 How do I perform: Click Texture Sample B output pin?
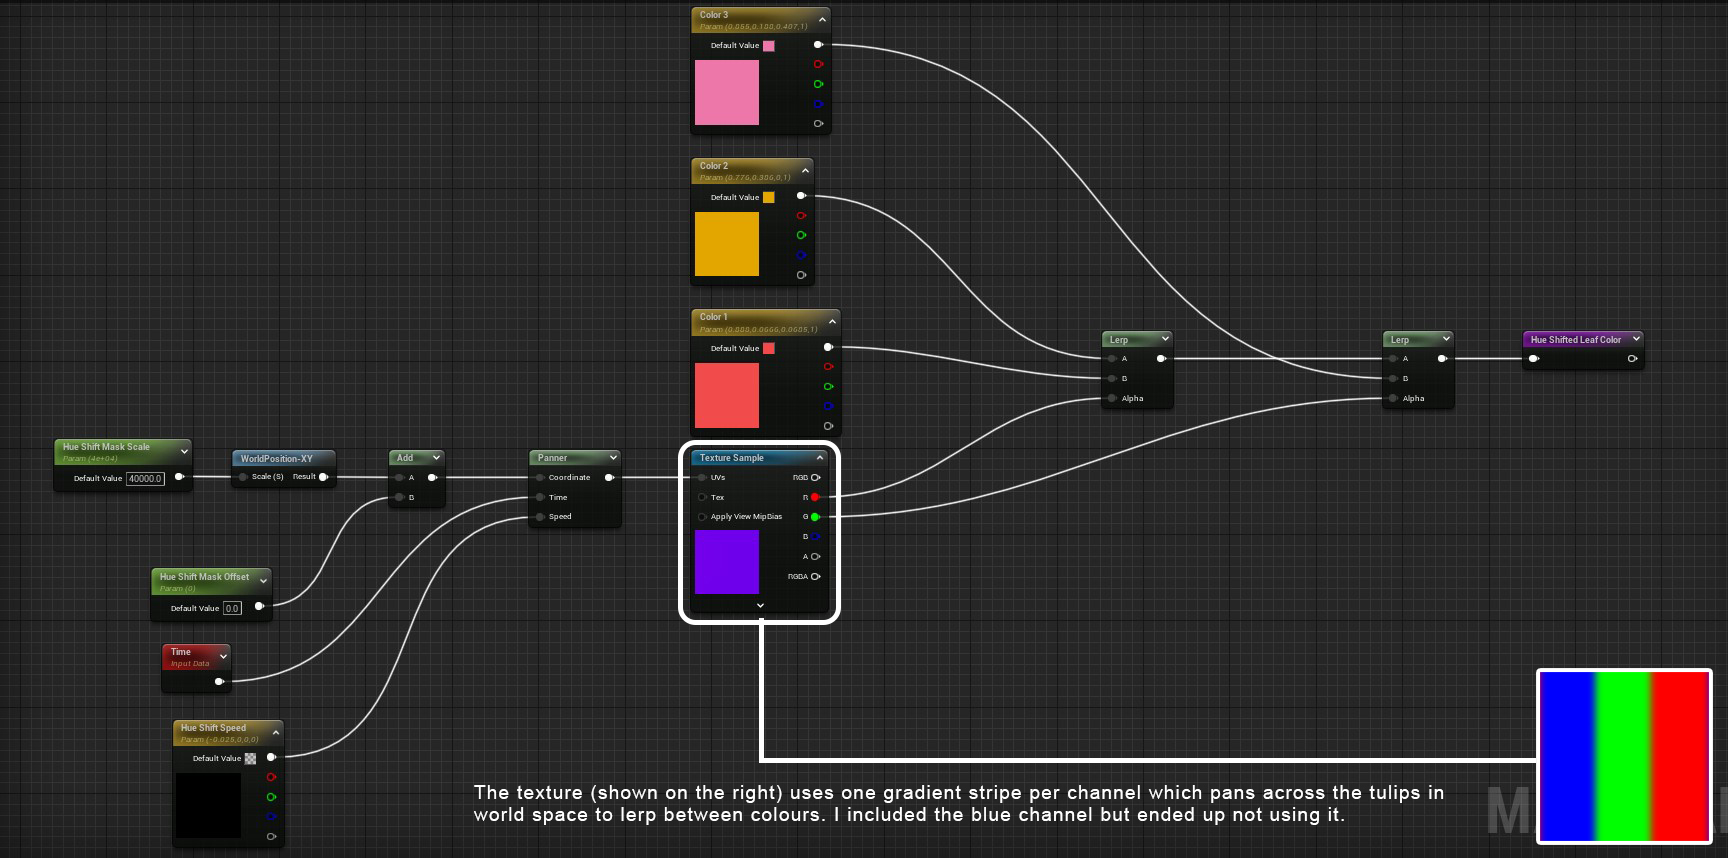tap(816, 537)
